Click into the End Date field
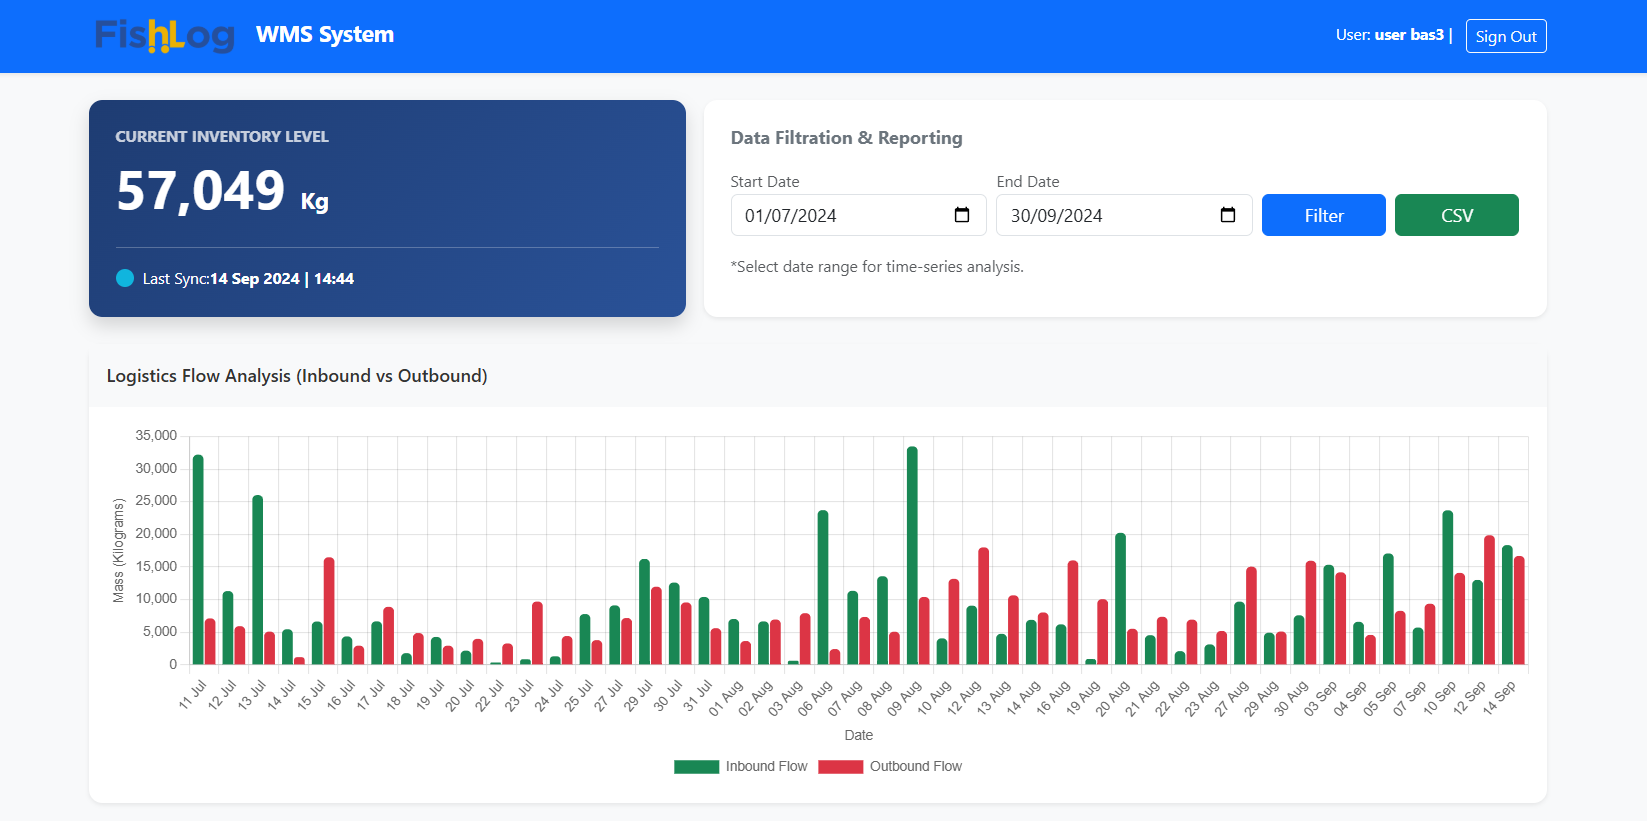The image size is (1647, 821). 1106,215
